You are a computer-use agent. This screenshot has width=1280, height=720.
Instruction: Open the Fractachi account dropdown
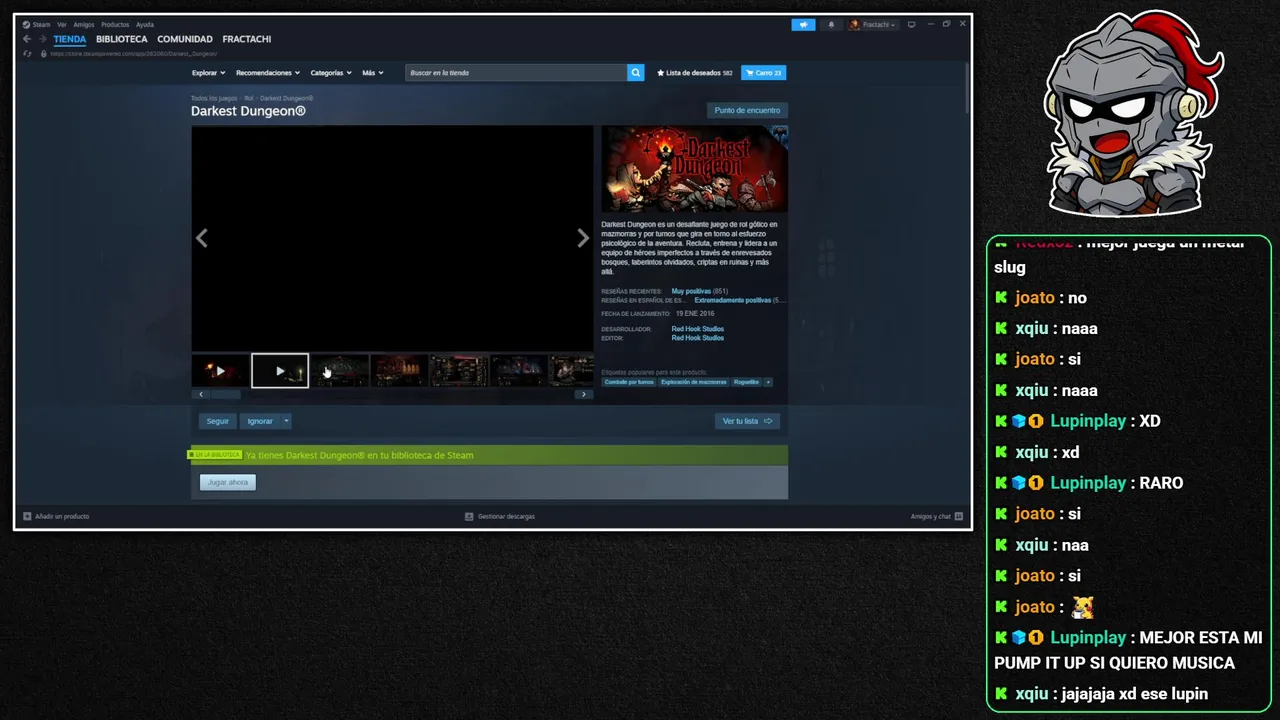pyautogui.click(x=873, y=25)
